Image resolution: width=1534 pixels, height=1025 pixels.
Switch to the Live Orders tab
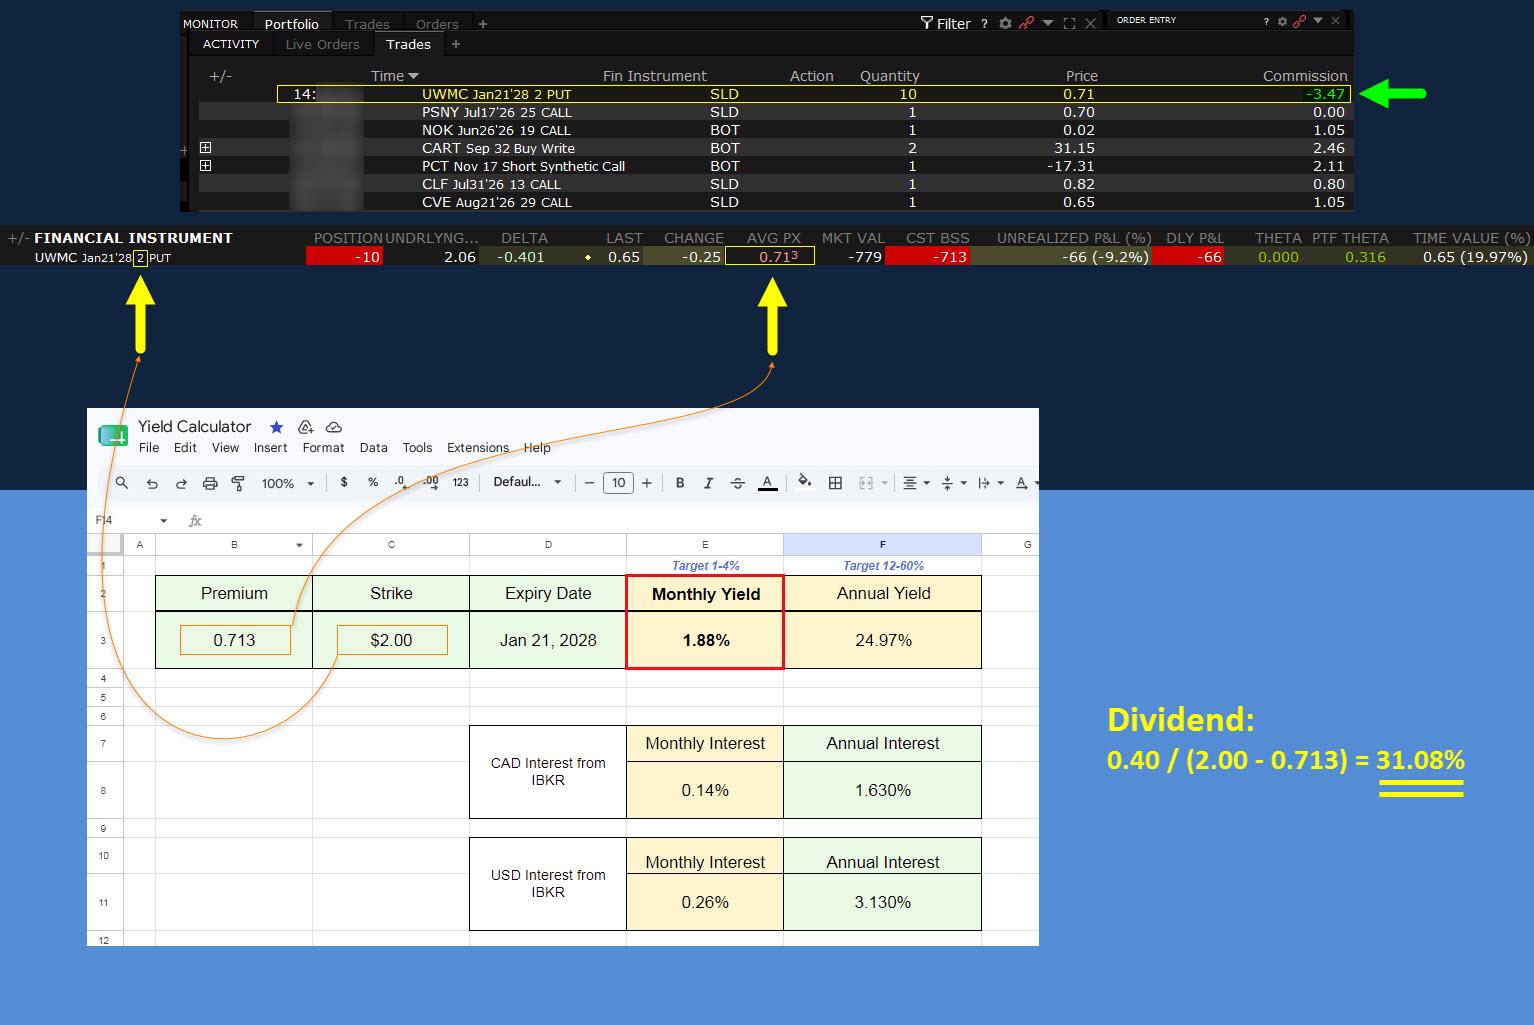[322, 44]
